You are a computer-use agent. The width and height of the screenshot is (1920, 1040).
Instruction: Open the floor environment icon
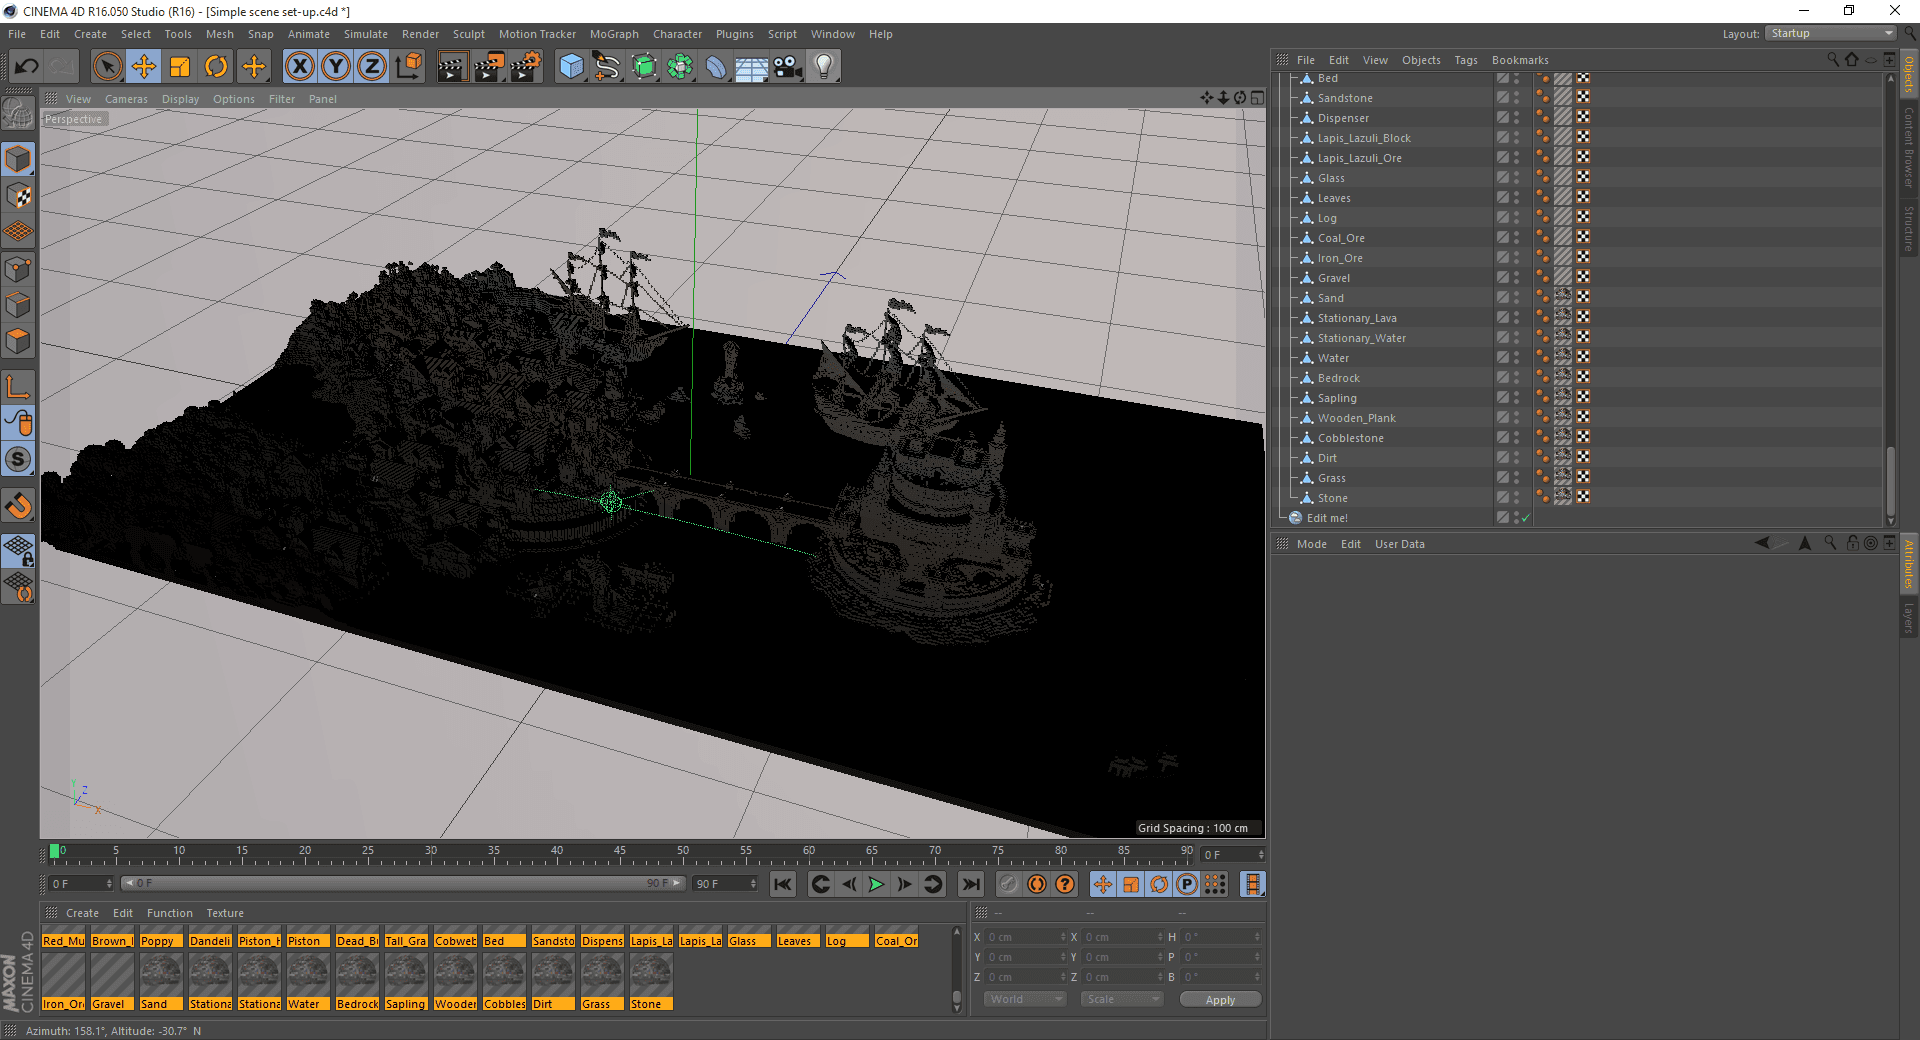(752, 67)
